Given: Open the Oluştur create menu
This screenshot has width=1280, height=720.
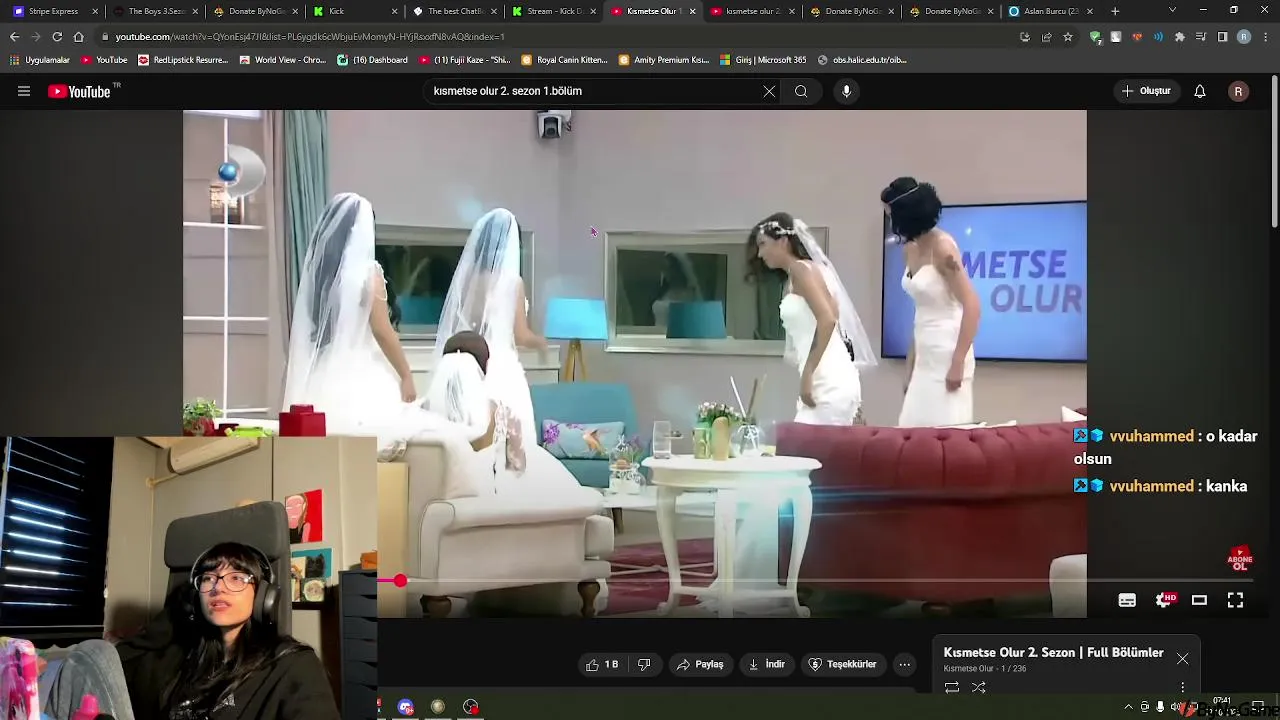Looking at the screenshot, I should point(1146,91).
